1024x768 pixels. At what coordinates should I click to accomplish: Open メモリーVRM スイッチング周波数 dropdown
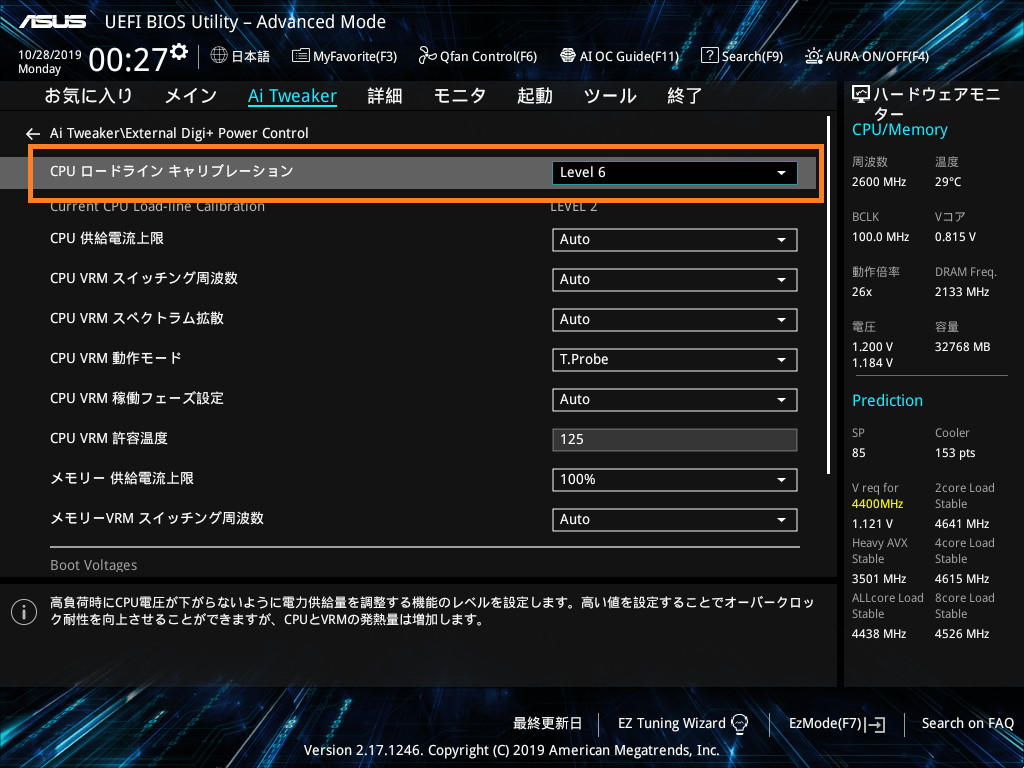pos(675,519)
